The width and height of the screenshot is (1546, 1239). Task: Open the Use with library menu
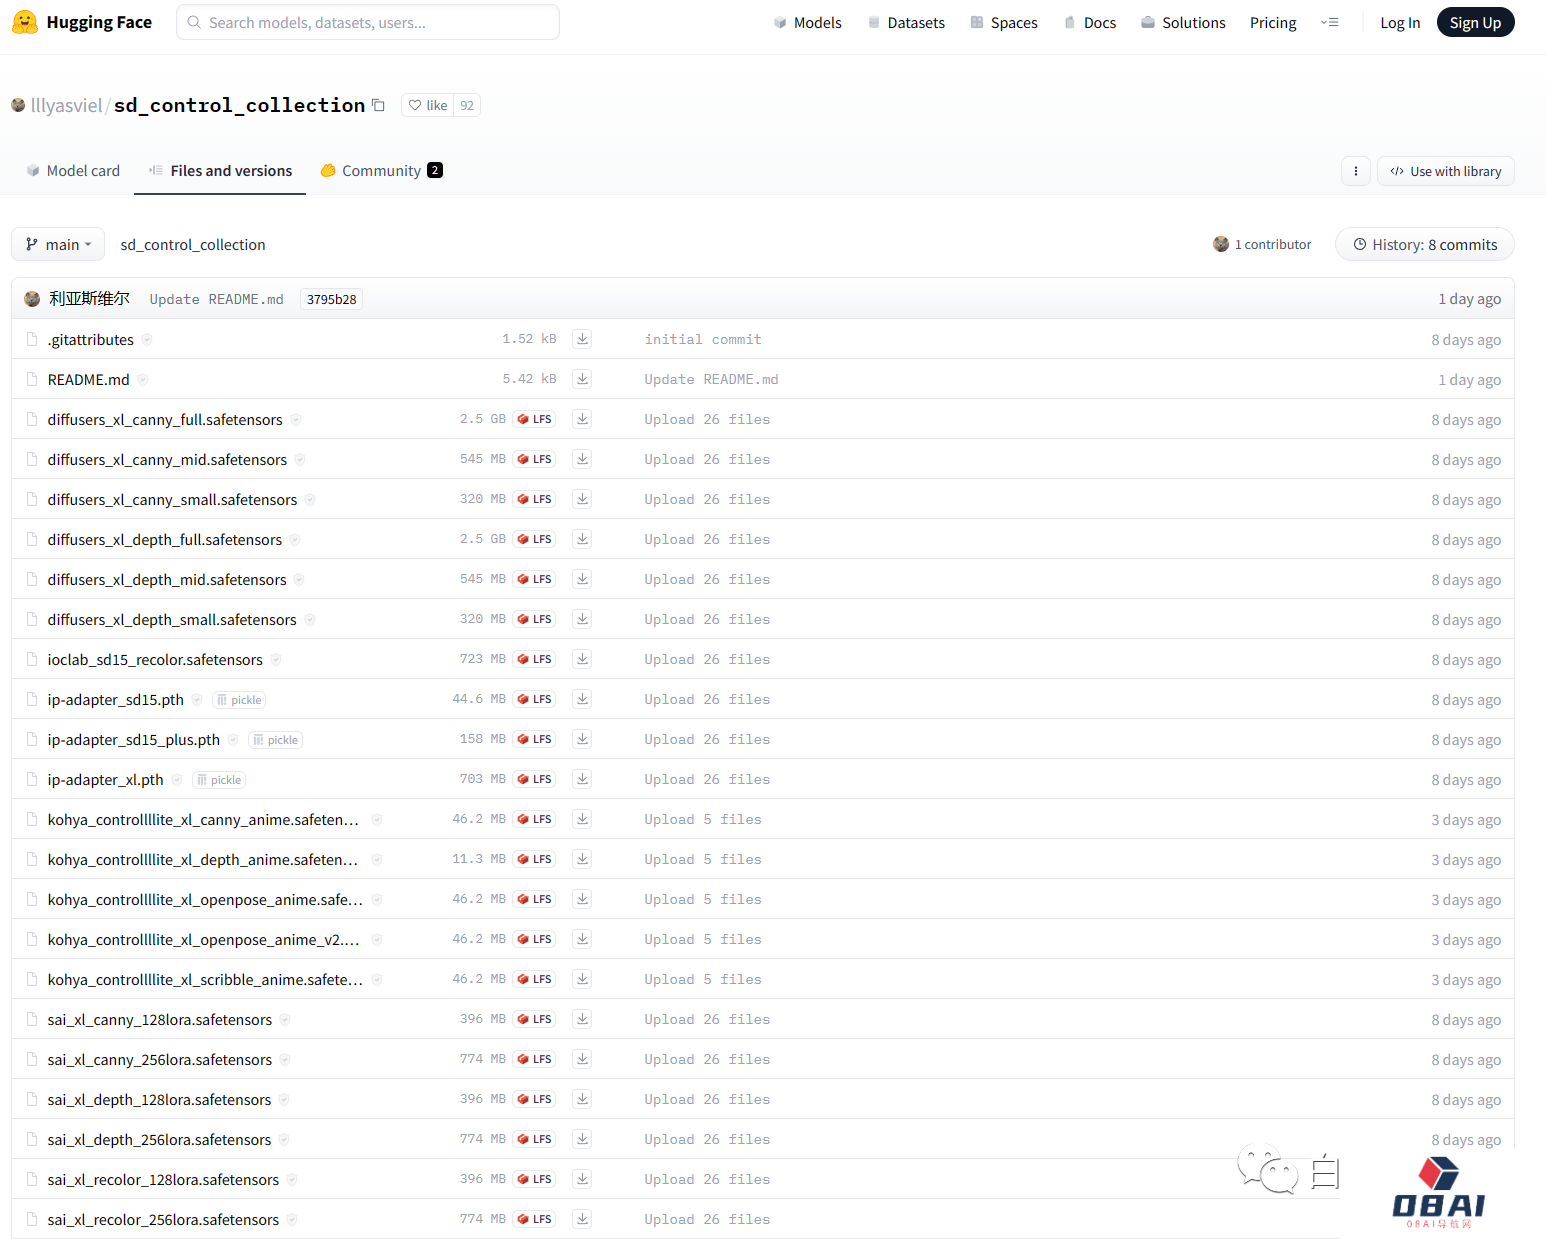pos(1445,171)
